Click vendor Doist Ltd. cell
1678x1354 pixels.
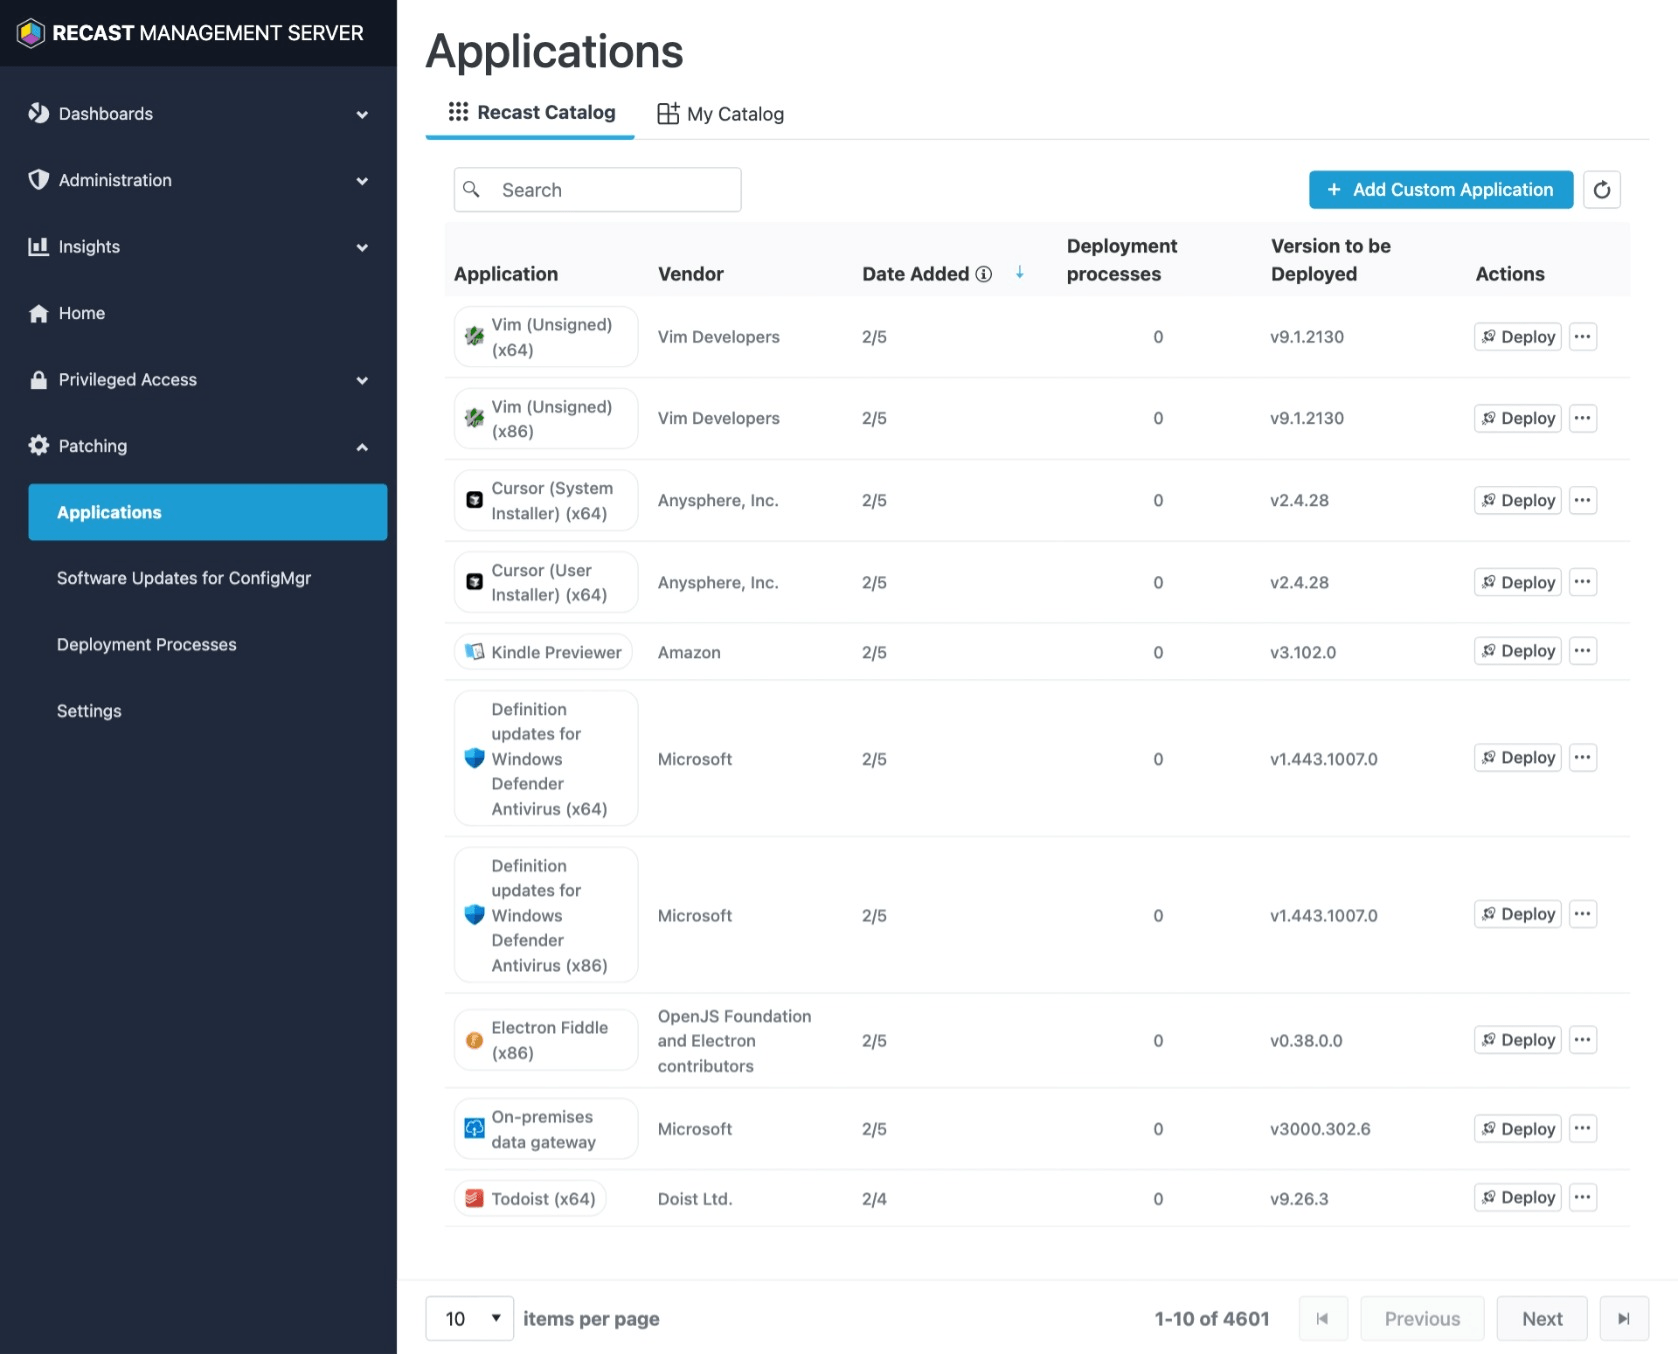point(695,1198)
